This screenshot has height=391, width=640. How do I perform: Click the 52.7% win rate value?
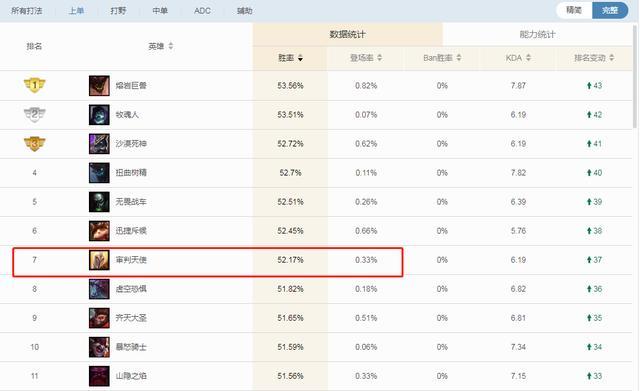pos(290,173)
